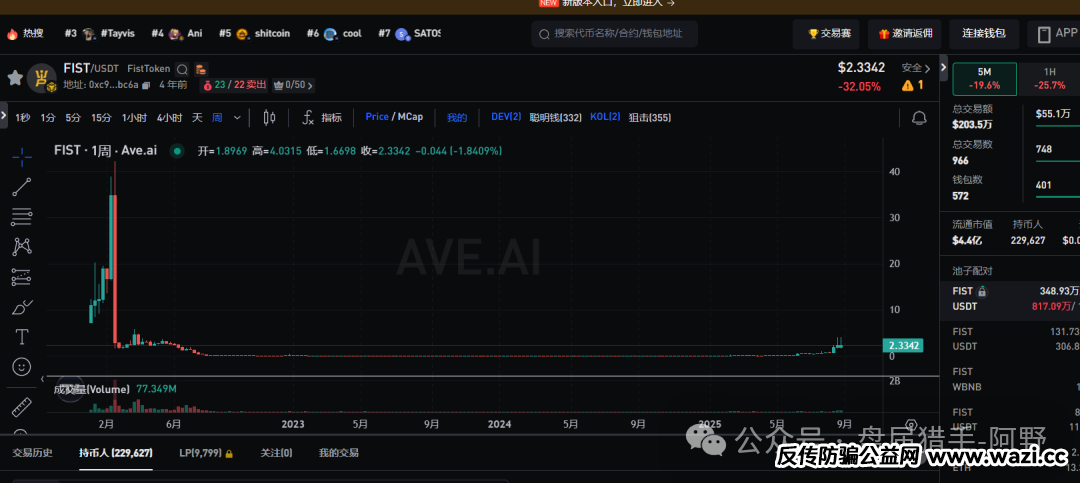1080x483 pixels.
Task: Select the brush drawing tool
Action: 22,307
